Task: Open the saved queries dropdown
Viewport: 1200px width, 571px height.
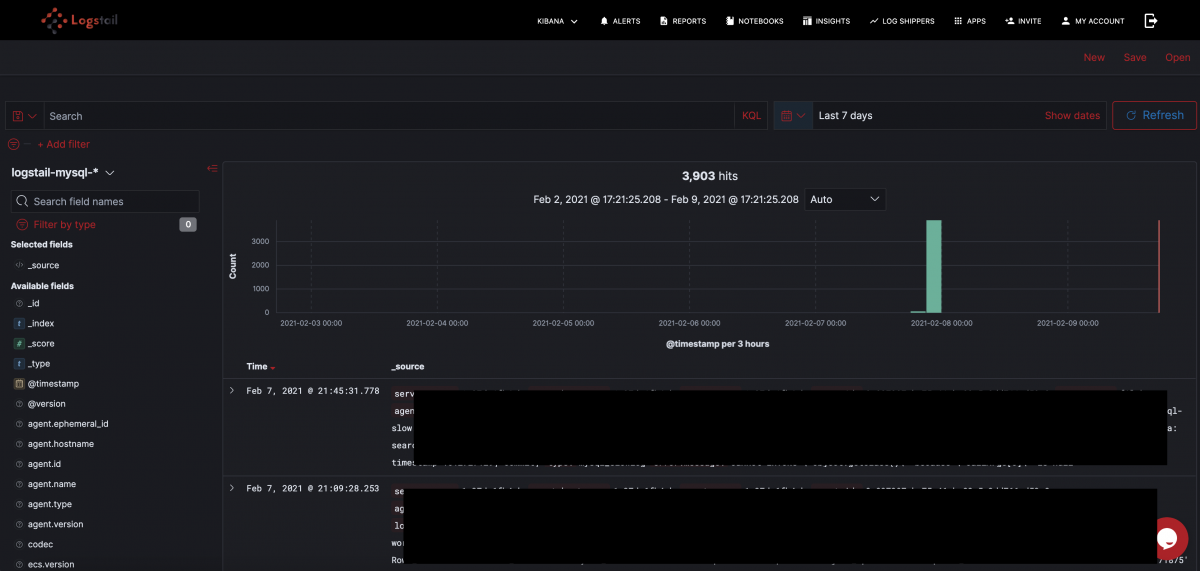Action: pyautogui.click(x=24, y=116)
